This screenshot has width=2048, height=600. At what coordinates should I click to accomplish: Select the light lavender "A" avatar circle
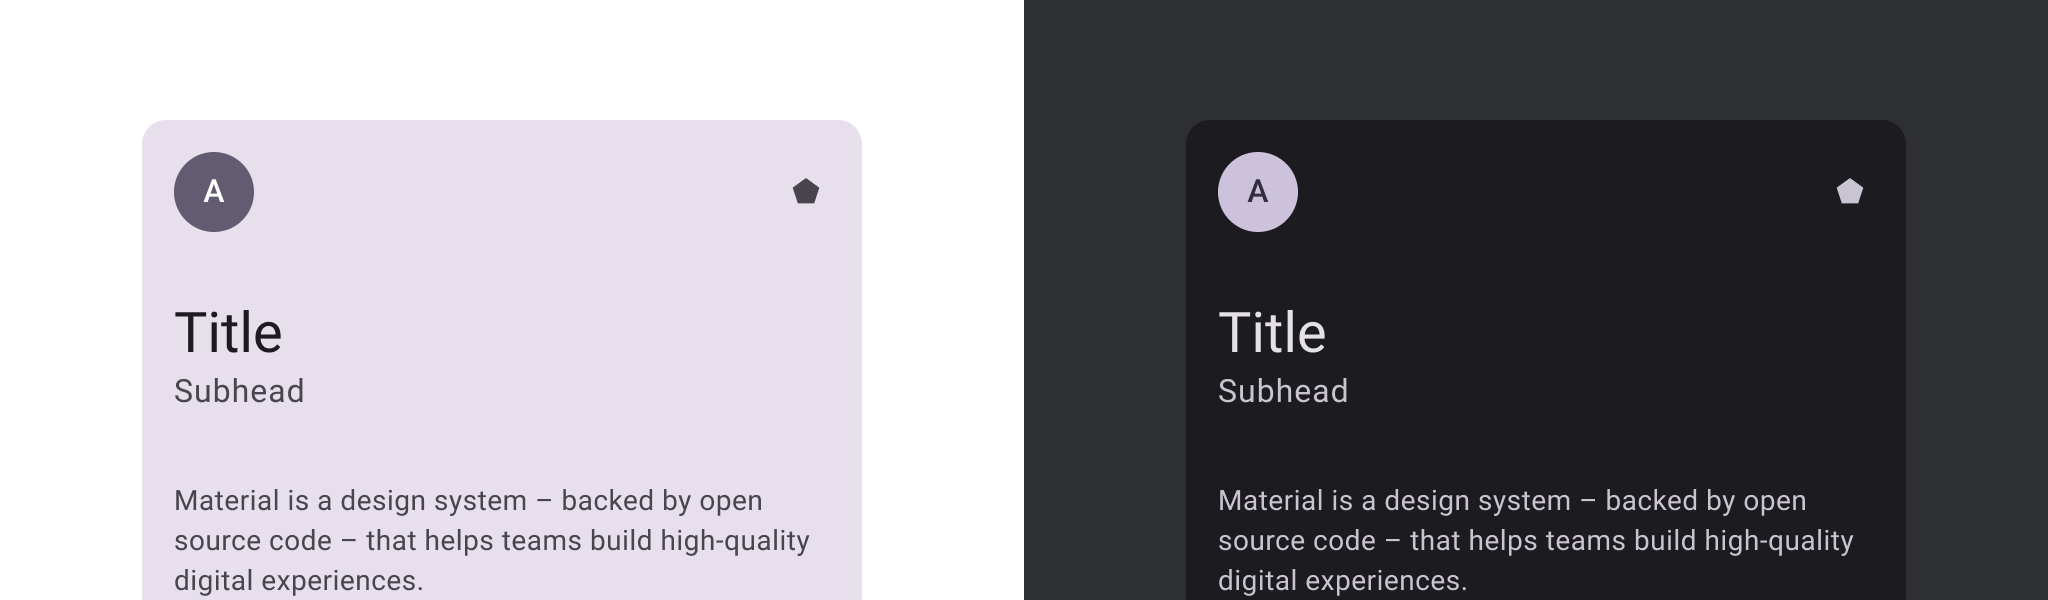1258,192
